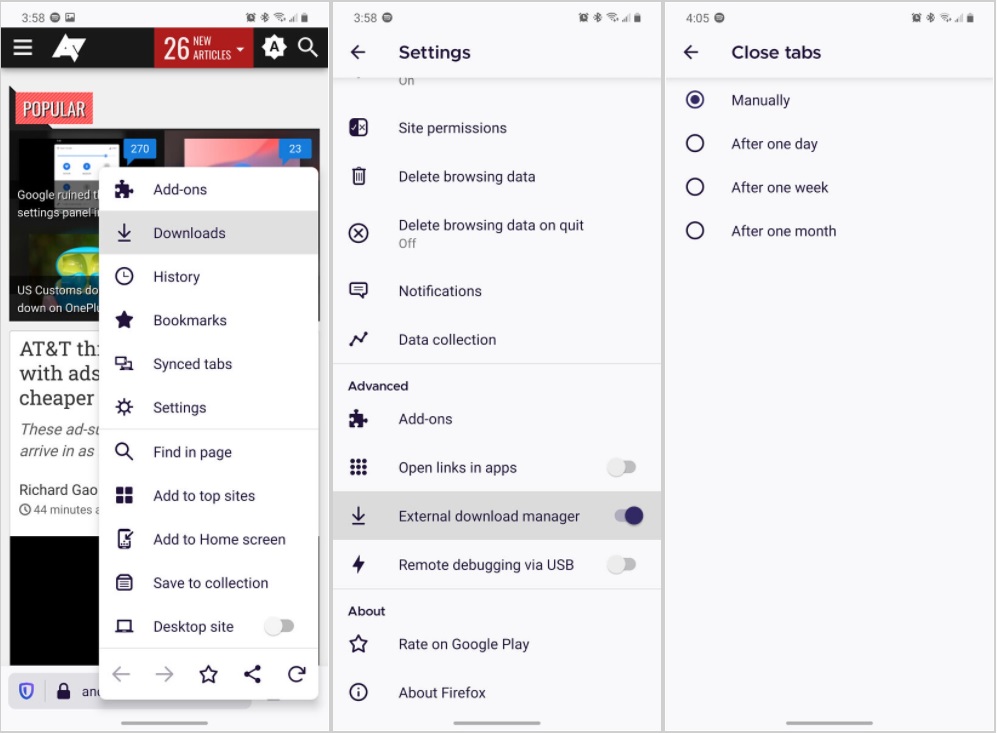997x733 pixels.
Task: Open About Firefox
Action: click(442, 692)
